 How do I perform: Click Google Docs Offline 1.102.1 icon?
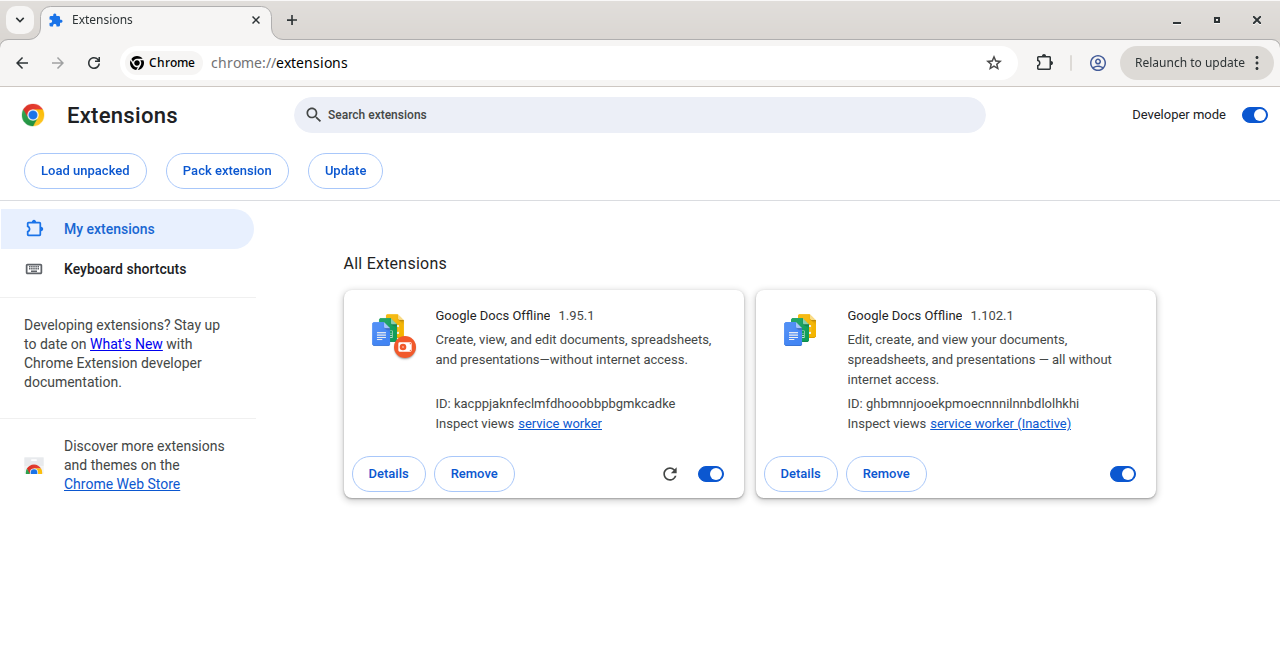coord(800,330)
